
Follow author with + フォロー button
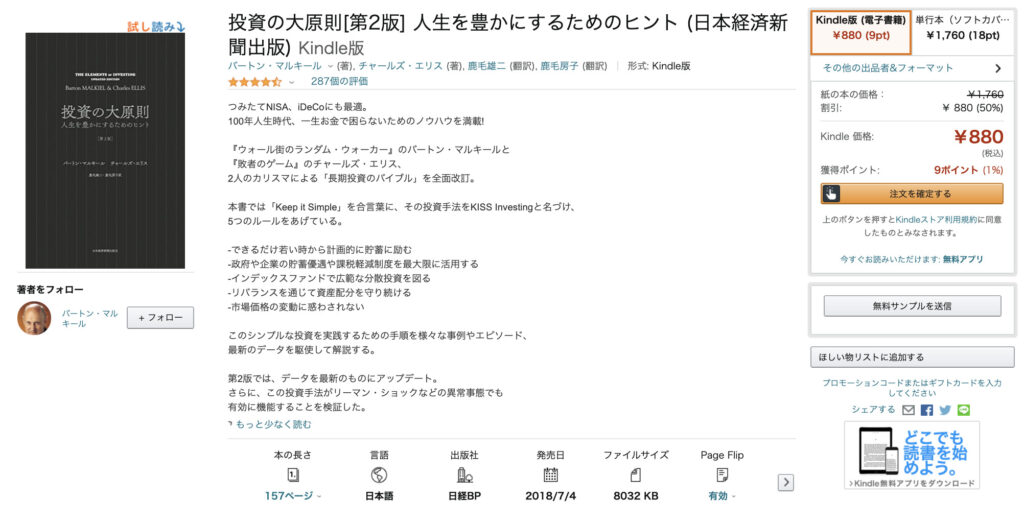click(161, 317)
